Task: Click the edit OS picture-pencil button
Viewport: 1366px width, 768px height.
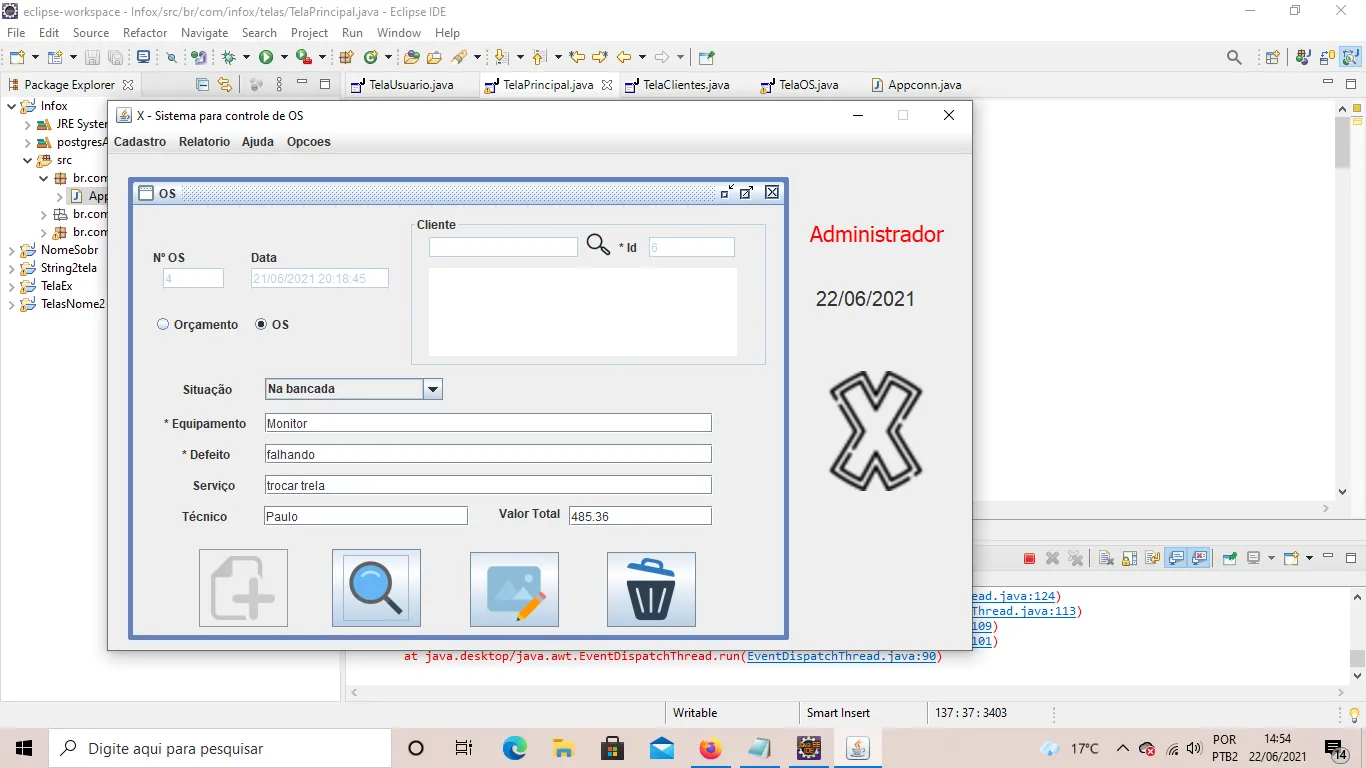Action: pyautogui.click(x=514, y=589)
